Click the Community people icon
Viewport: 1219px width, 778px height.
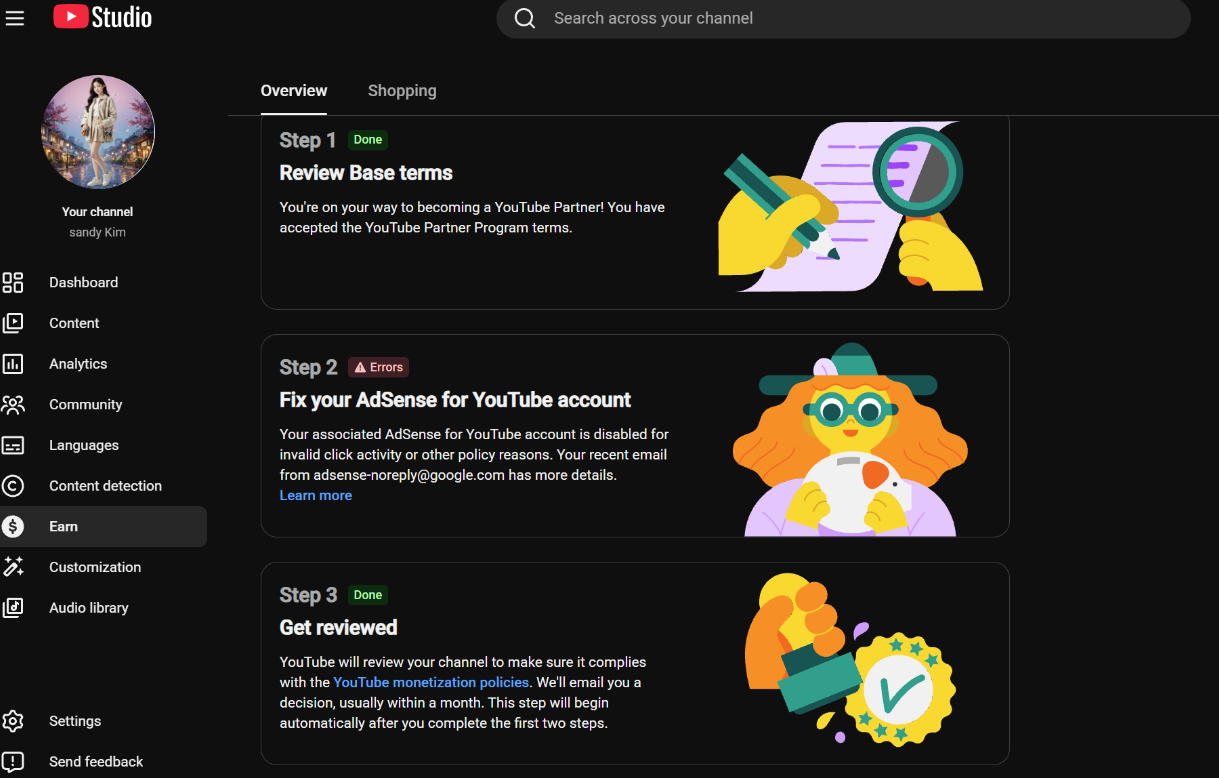coord(13,405)
